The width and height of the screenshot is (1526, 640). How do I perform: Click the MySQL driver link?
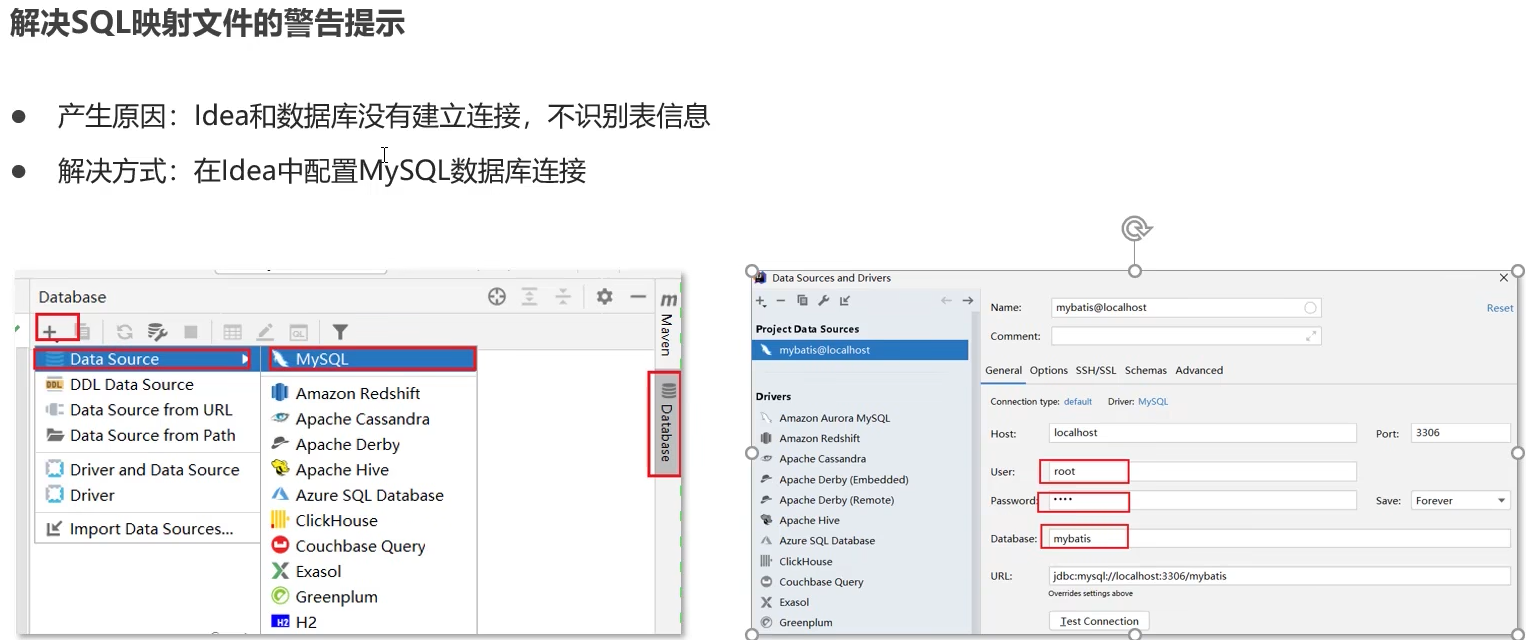click(x=1153, y=401)
